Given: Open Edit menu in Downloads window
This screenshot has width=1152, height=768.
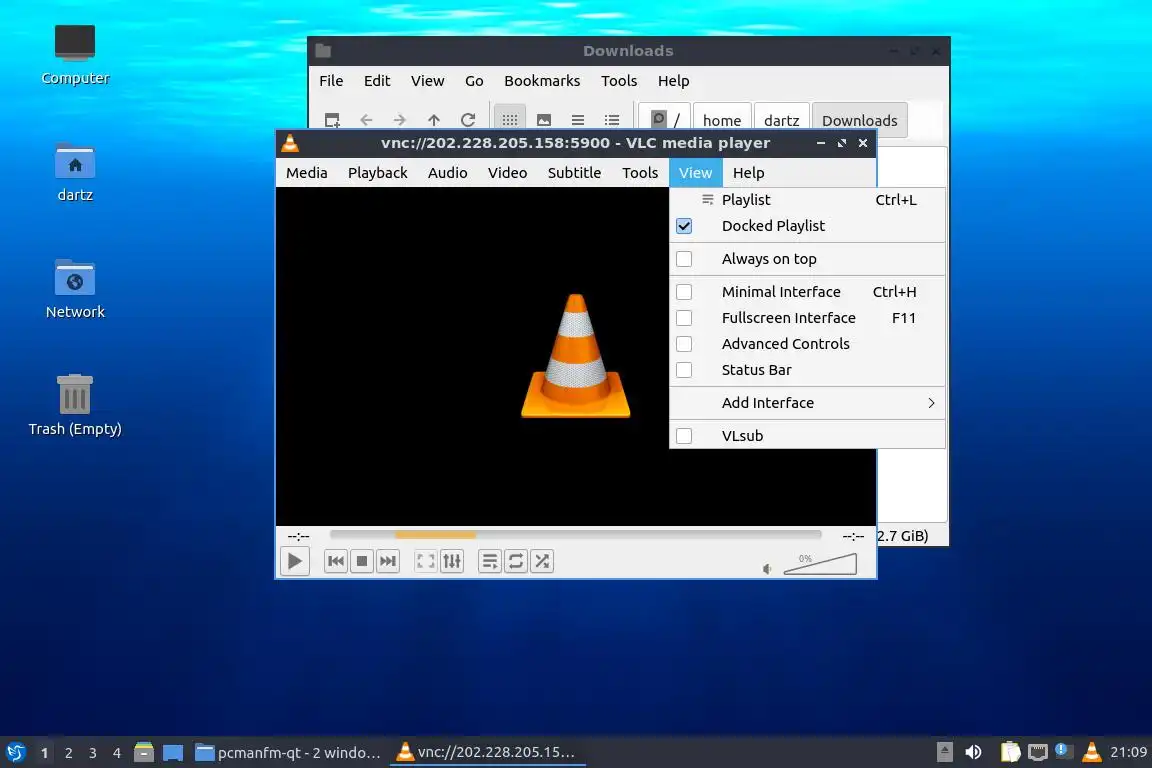Looking at the screenshot, I should tap(377, 81).
